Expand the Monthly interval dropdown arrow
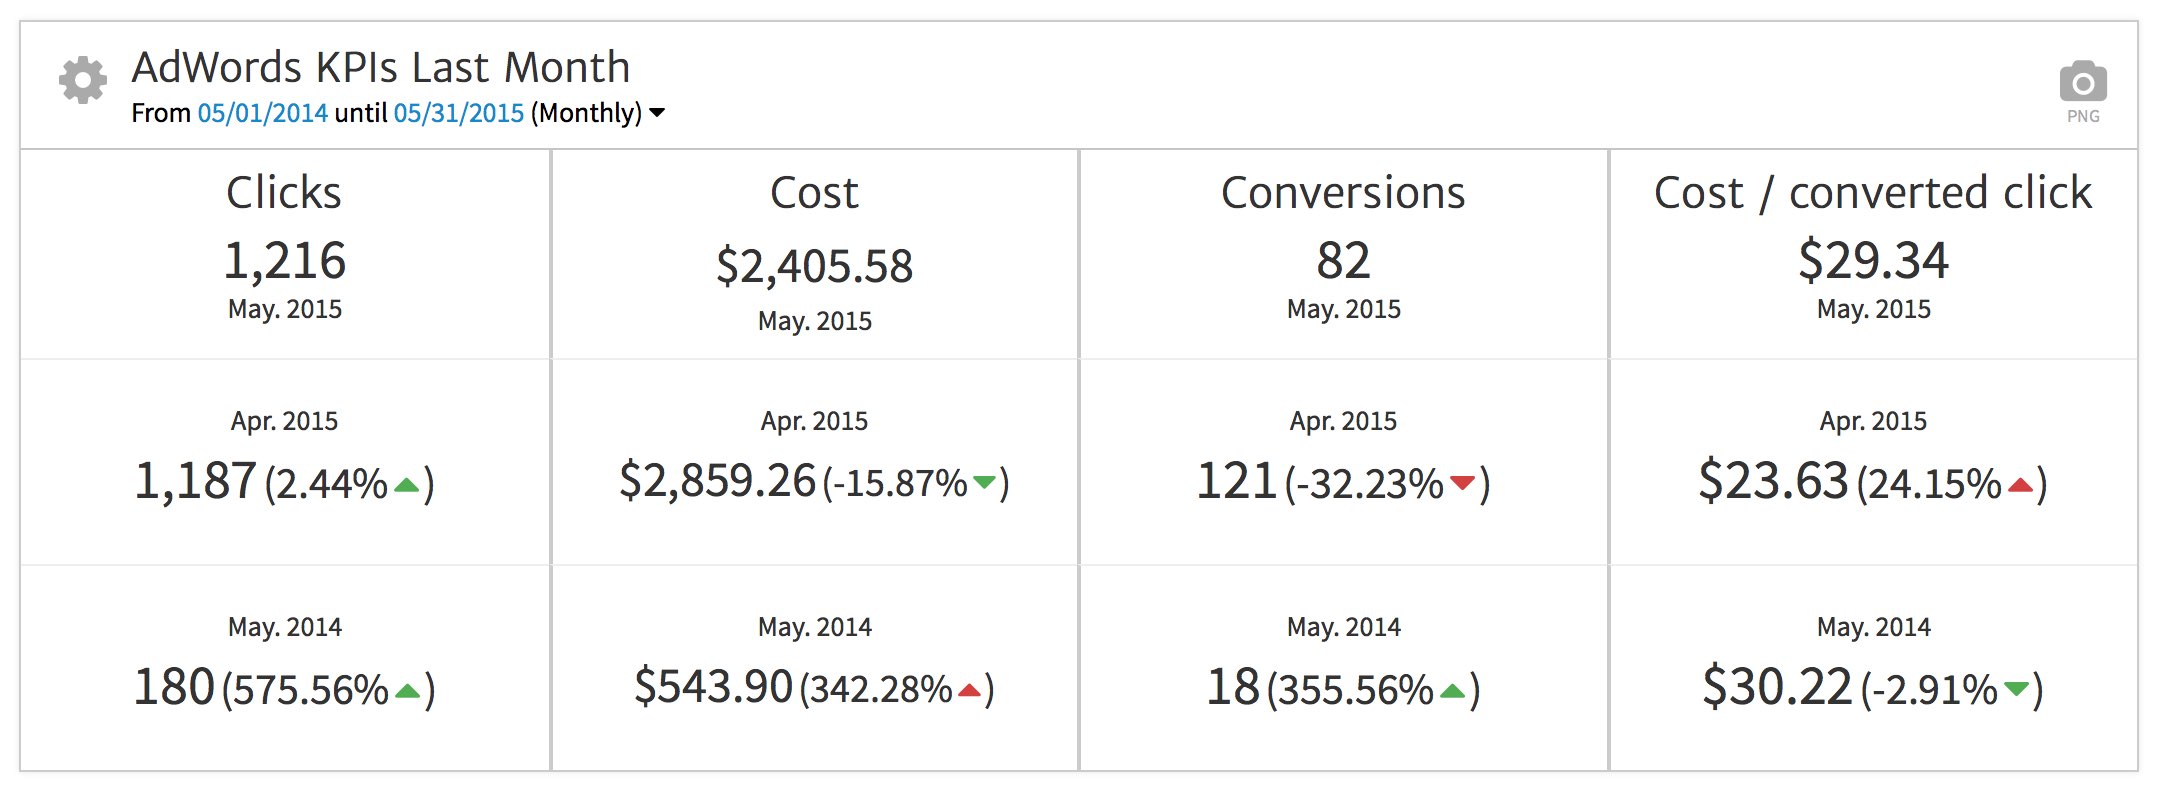This screenshot has width=2166, height=796. click(657, 113)
